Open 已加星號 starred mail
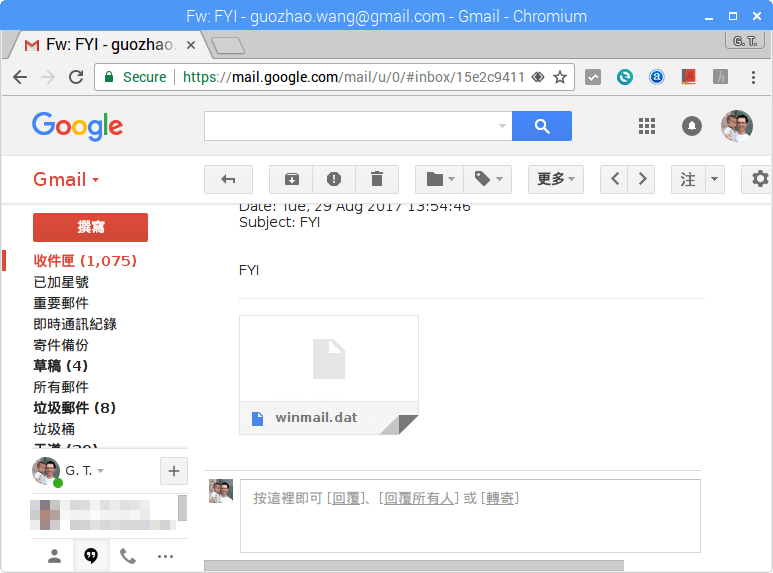 point(61,282)
